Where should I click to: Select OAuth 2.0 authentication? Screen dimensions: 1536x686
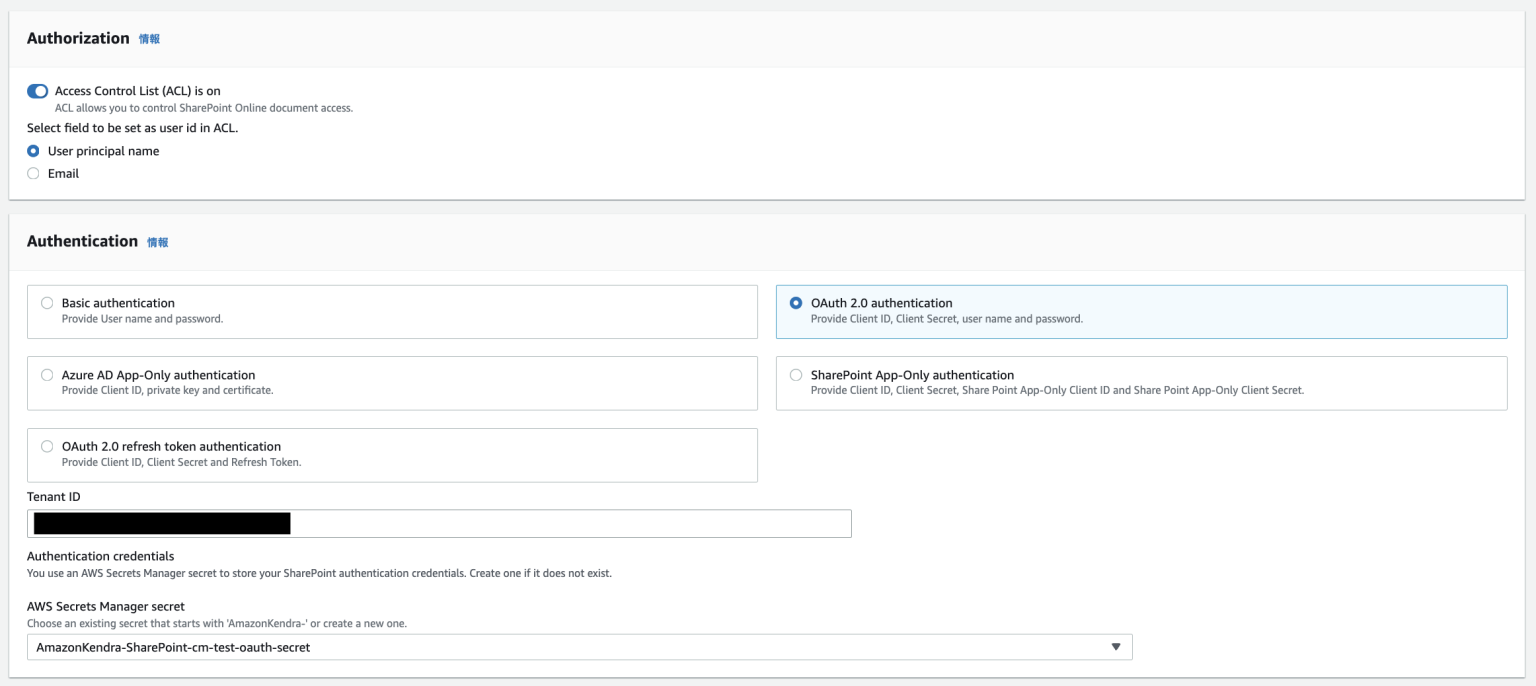[x=795, y=303]
